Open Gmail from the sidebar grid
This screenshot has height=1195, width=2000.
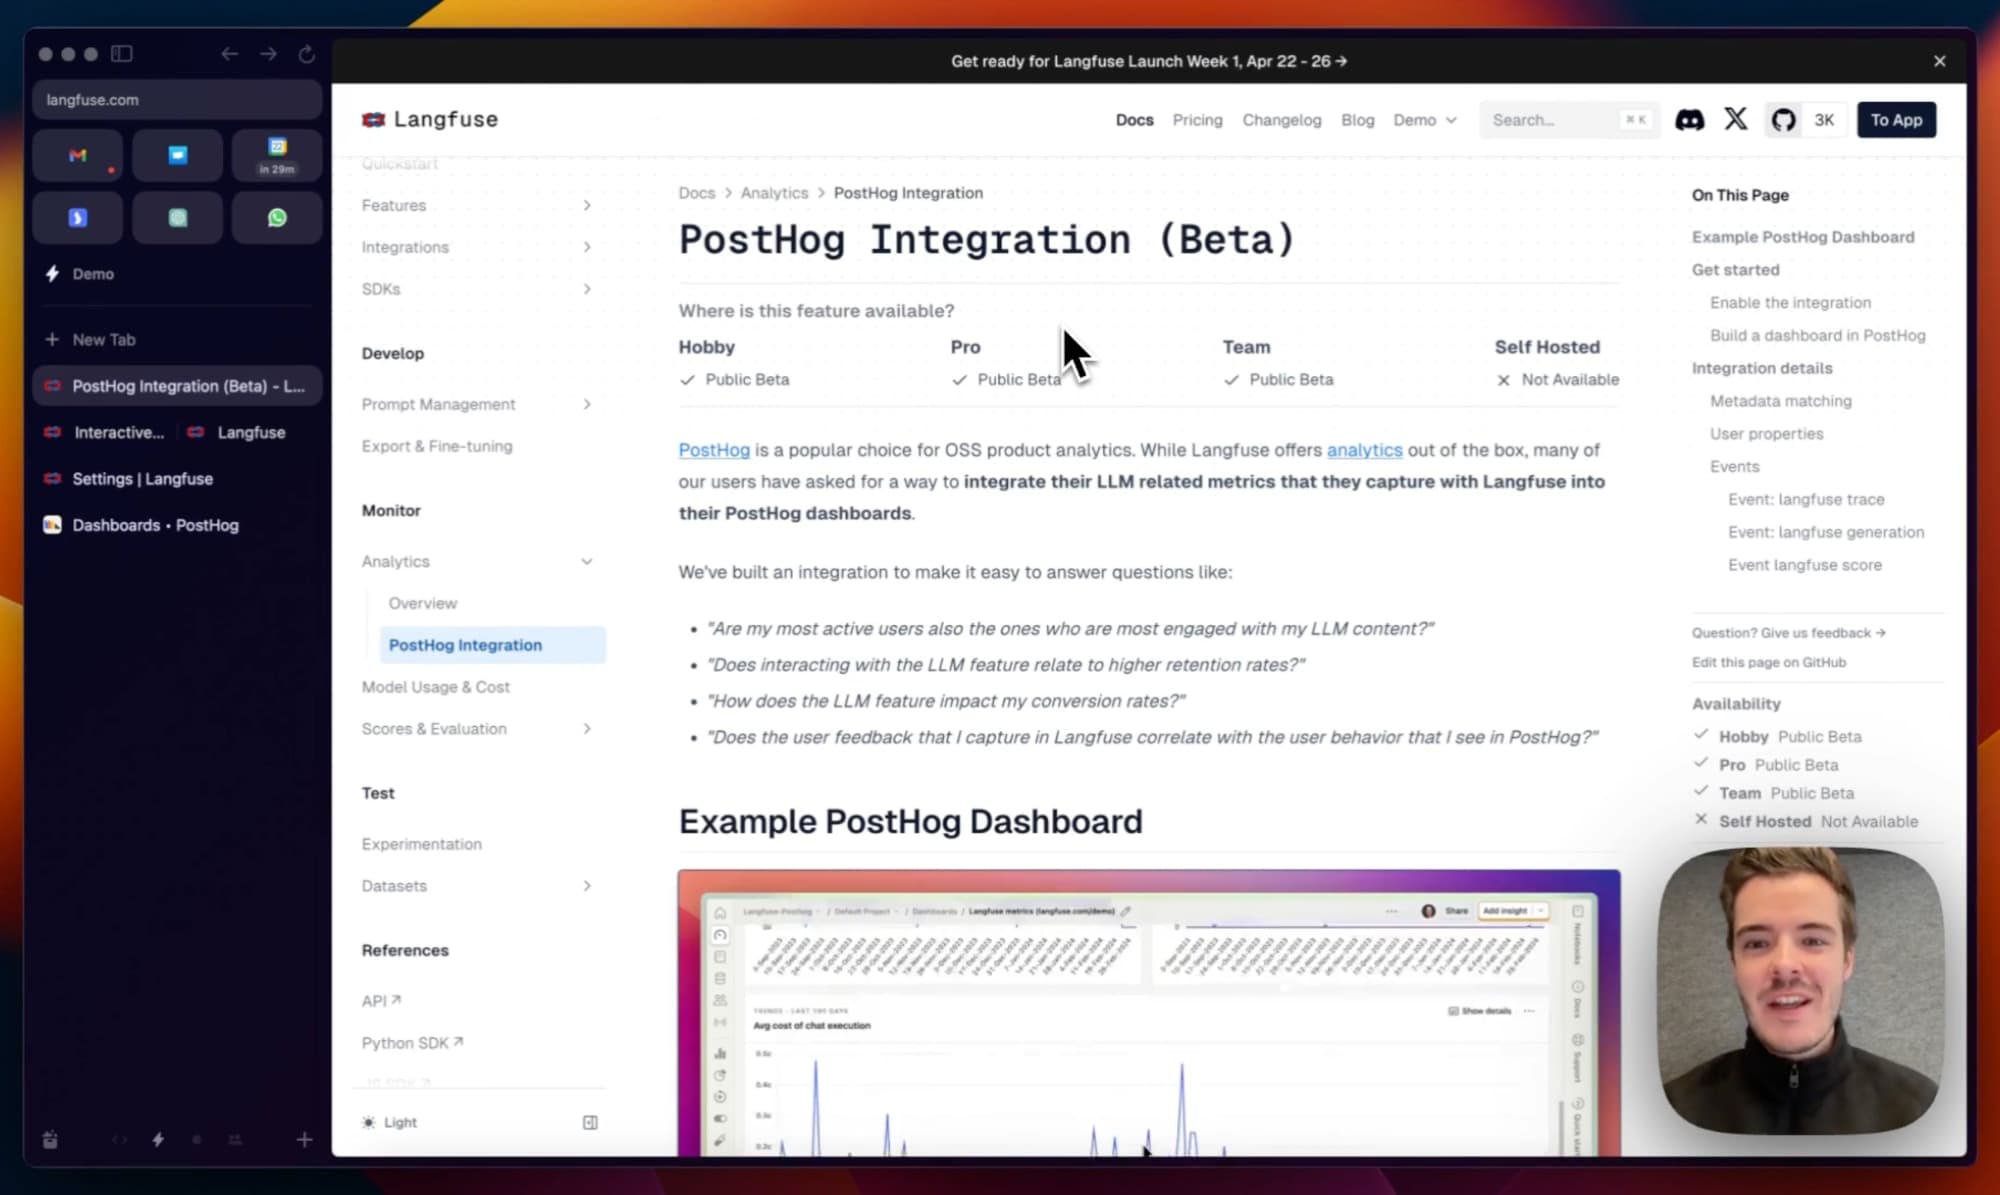(77, 155)
